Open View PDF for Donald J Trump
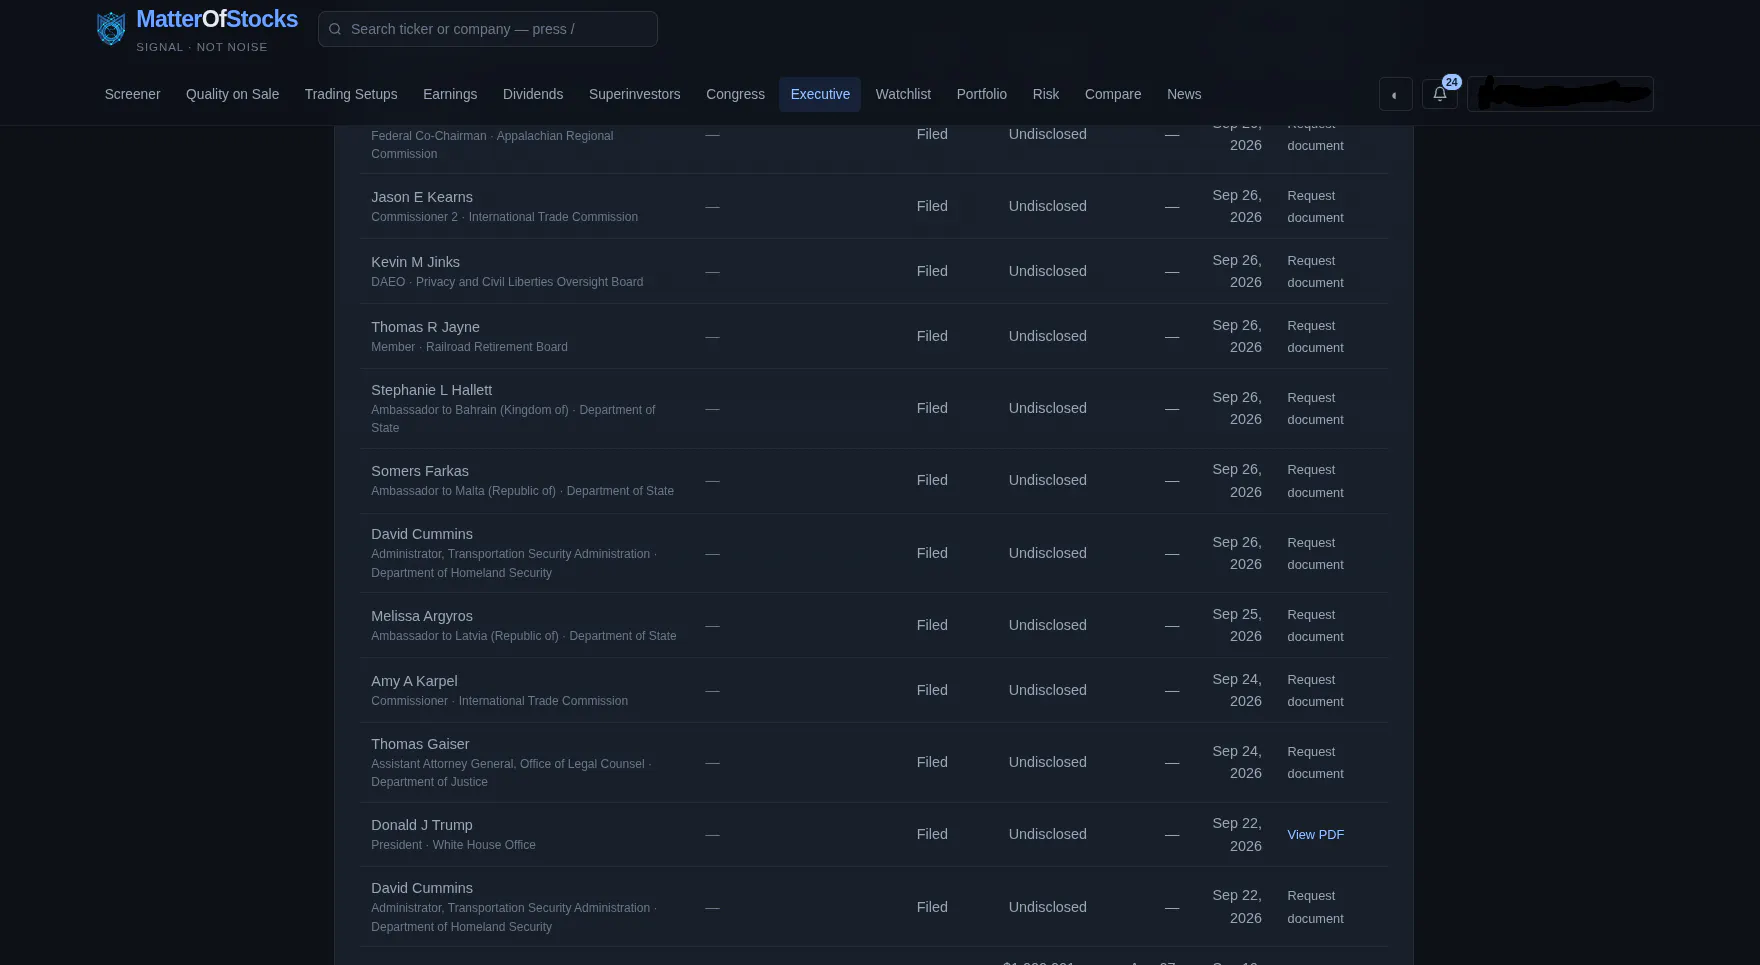Viewport: 1760px width, 965px height. [1315, 835]
